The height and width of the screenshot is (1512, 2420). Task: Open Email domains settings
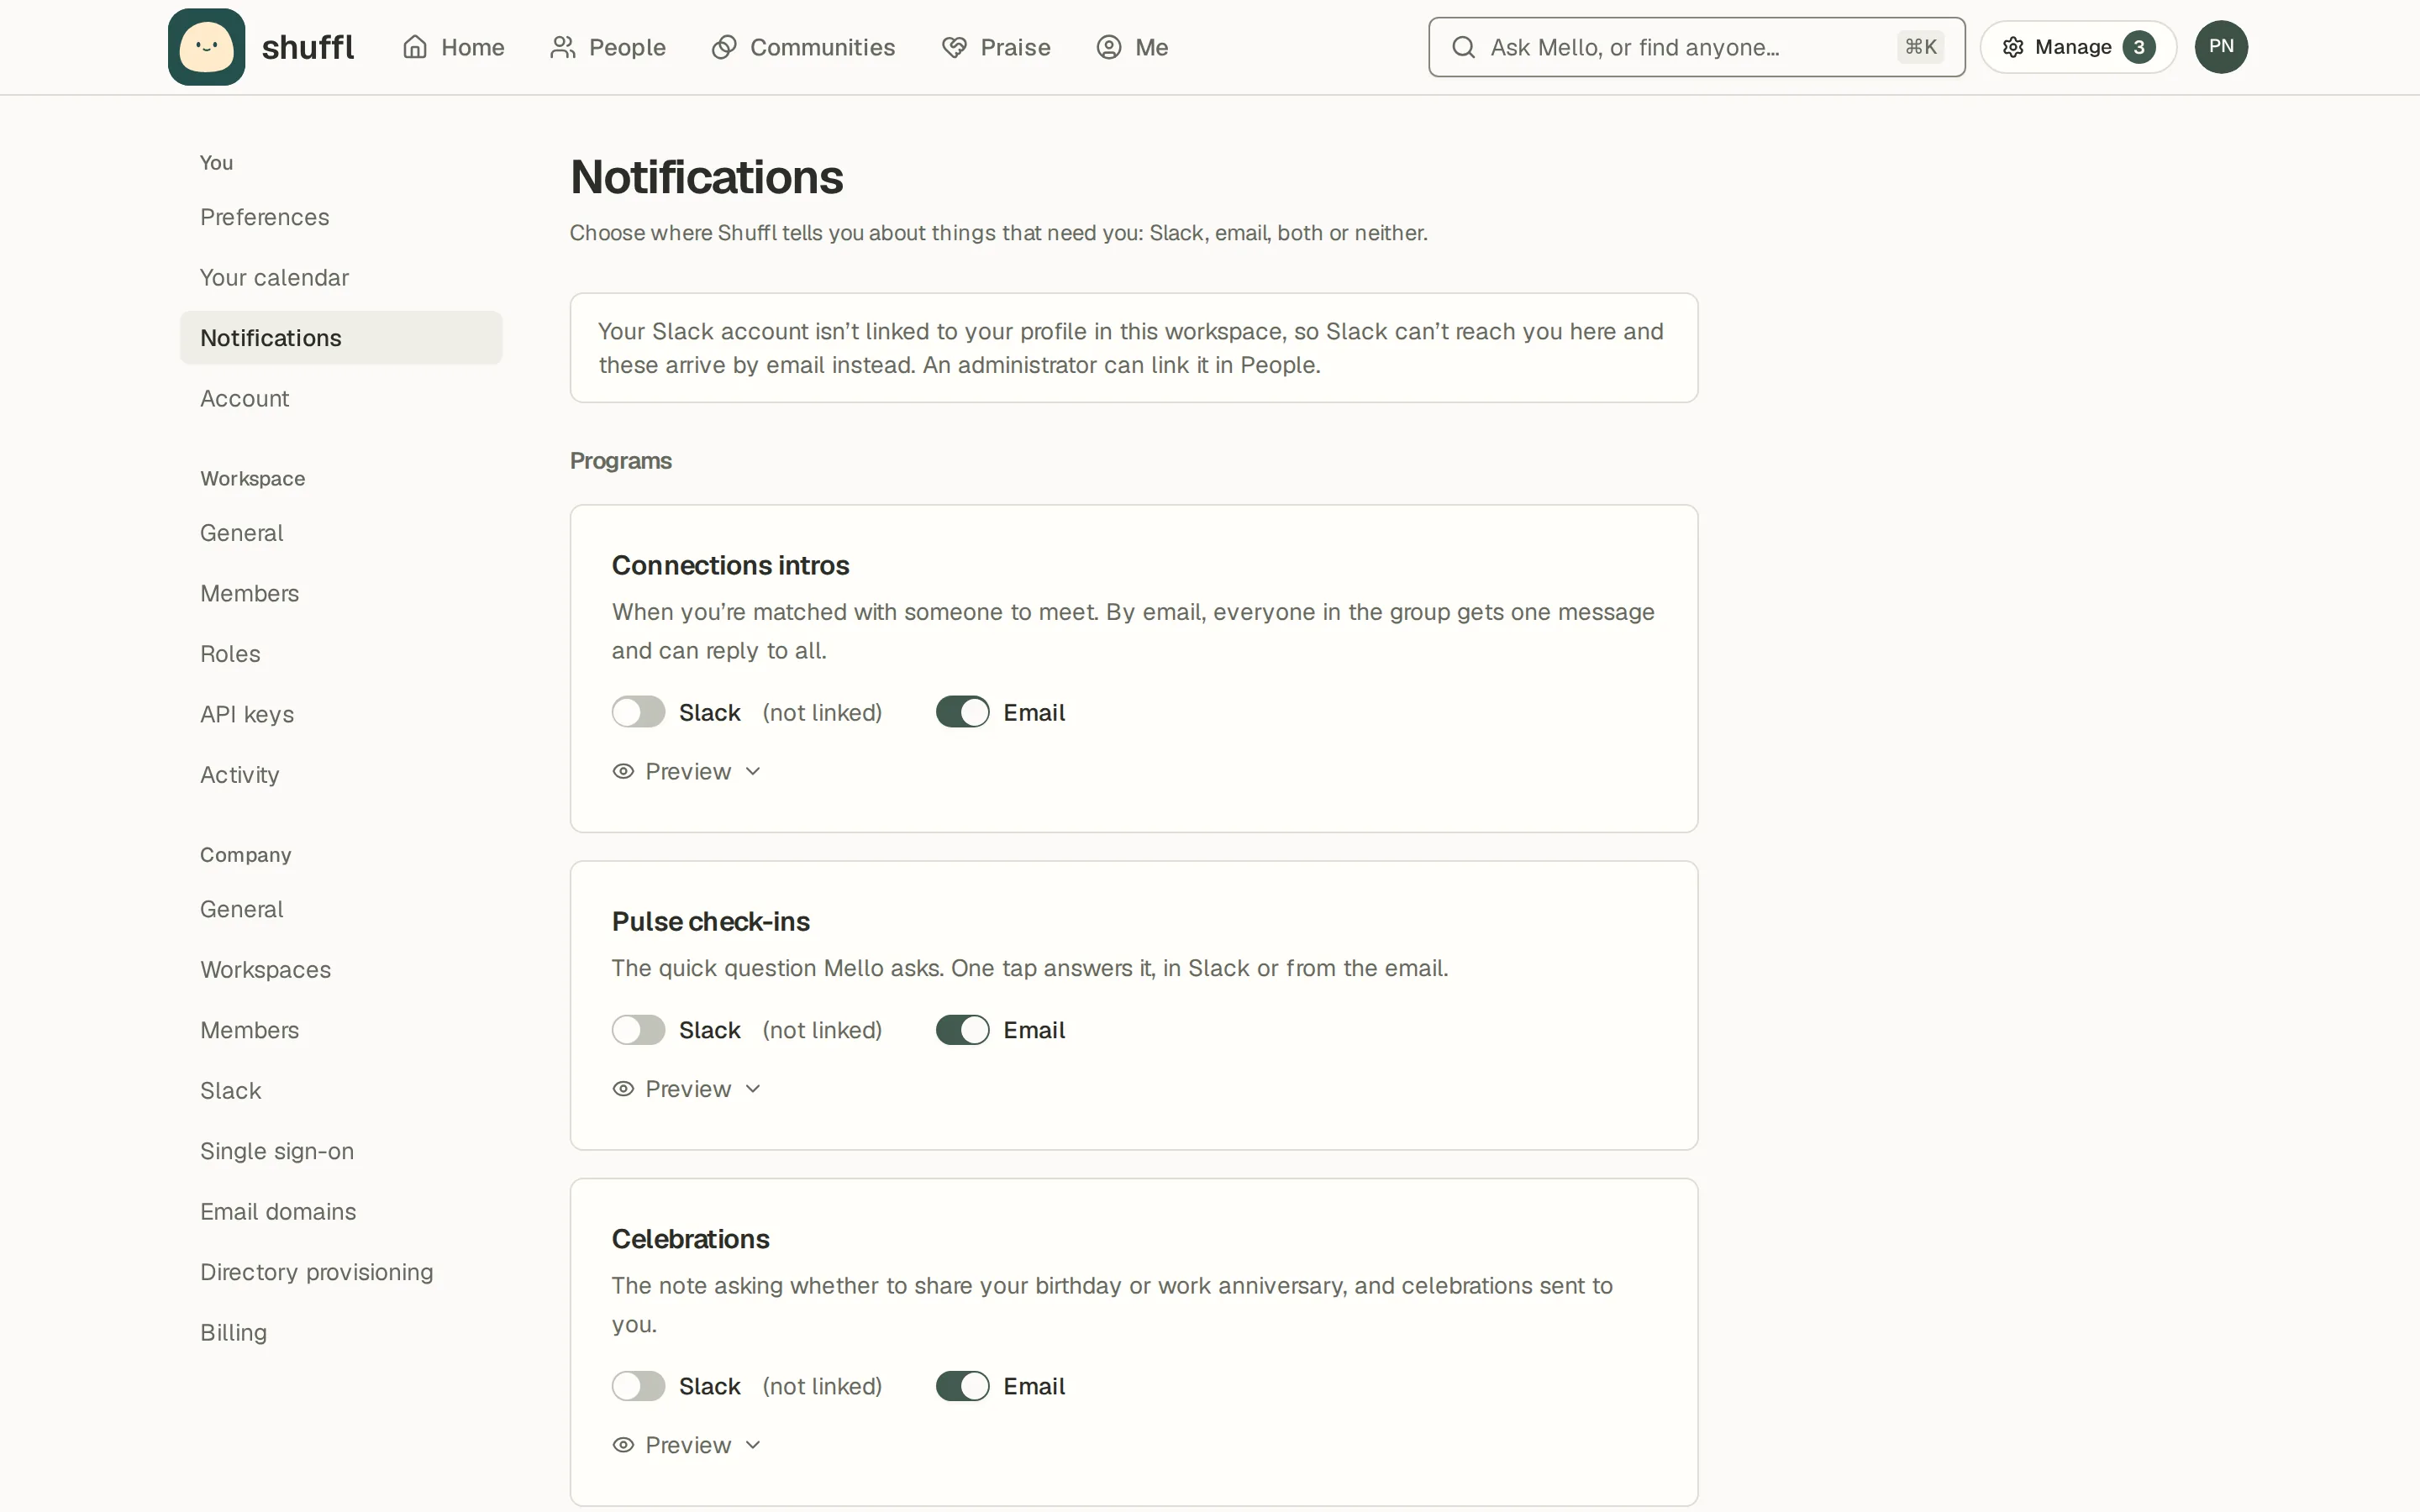click(x=341, y=1211)
